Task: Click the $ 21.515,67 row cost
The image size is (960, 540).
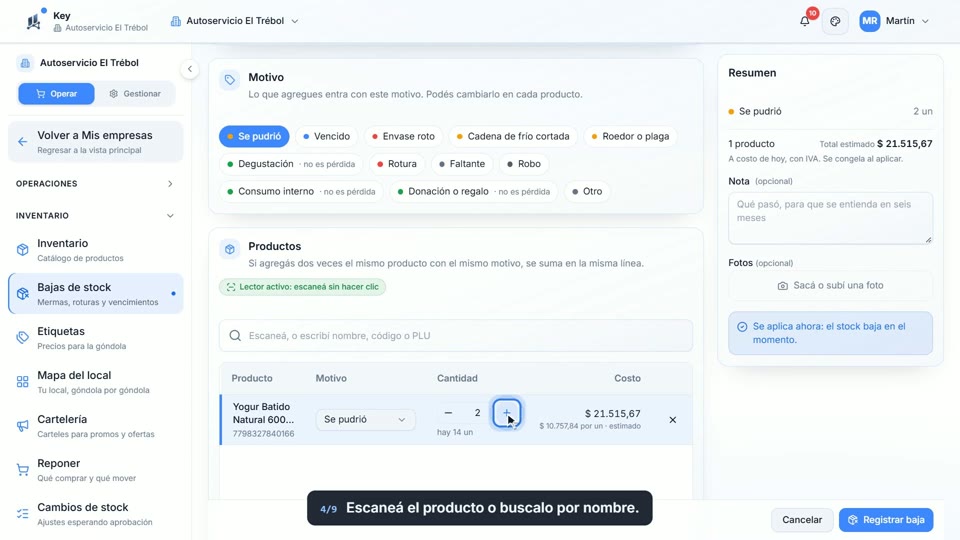Action: (x=612, y=413)
